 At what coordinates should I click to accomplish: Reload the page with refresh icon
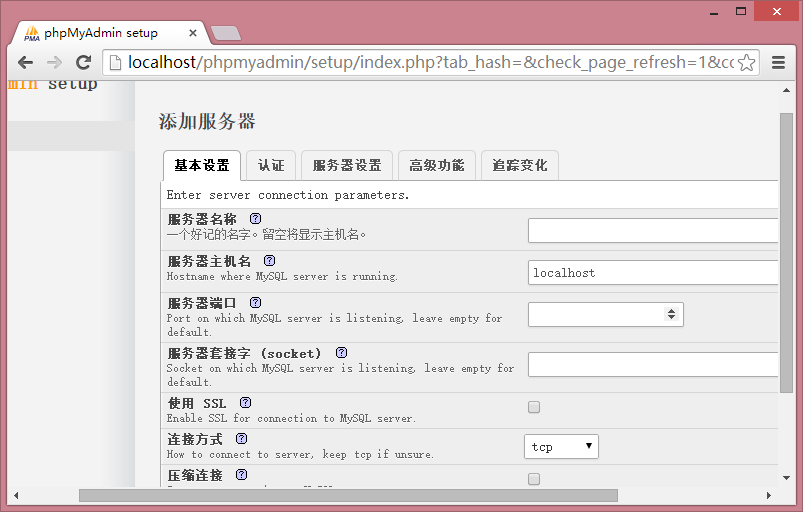tap(83, 62)
